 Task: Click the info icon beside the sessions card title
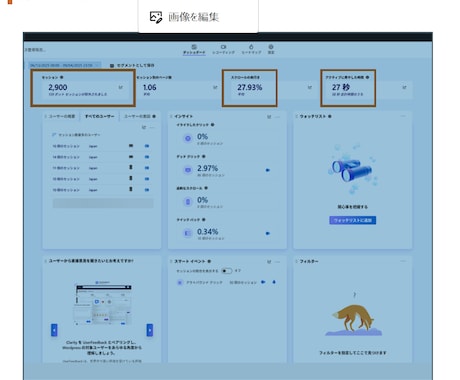pyautogui.click(x=62, y=77)
